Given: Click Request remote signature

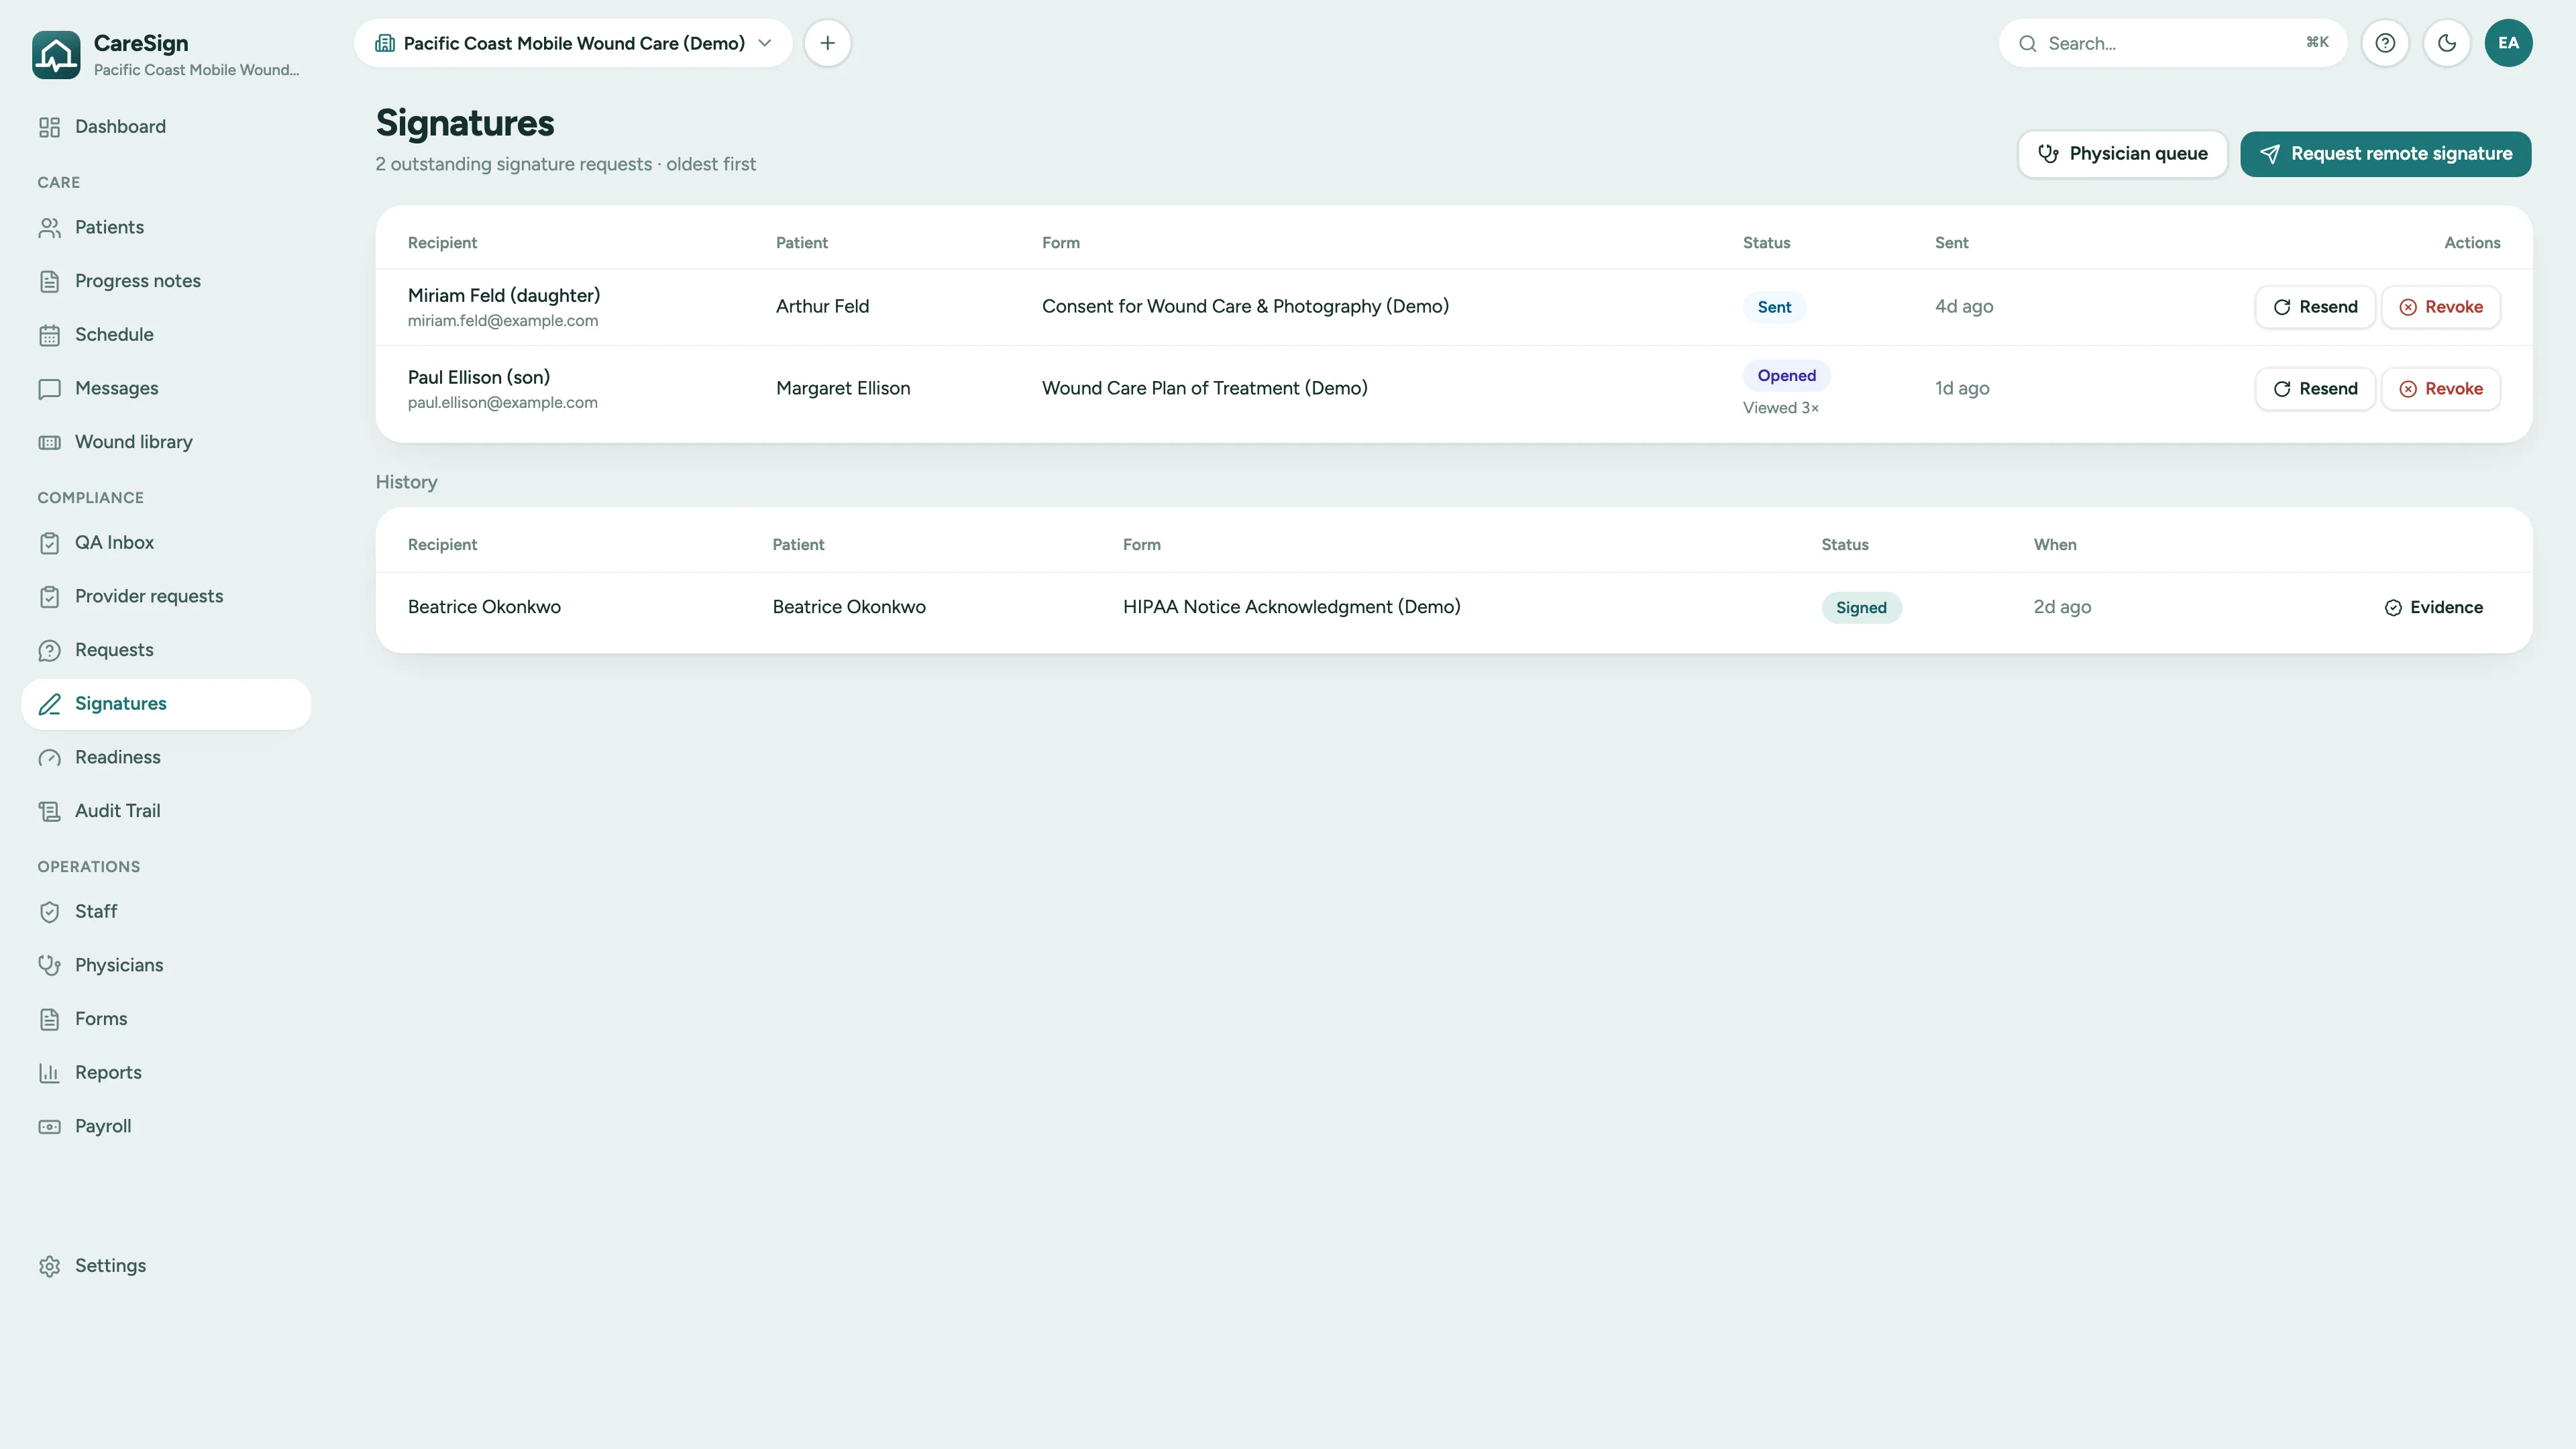Looking at the screenshot, I should coord(2385,154).
